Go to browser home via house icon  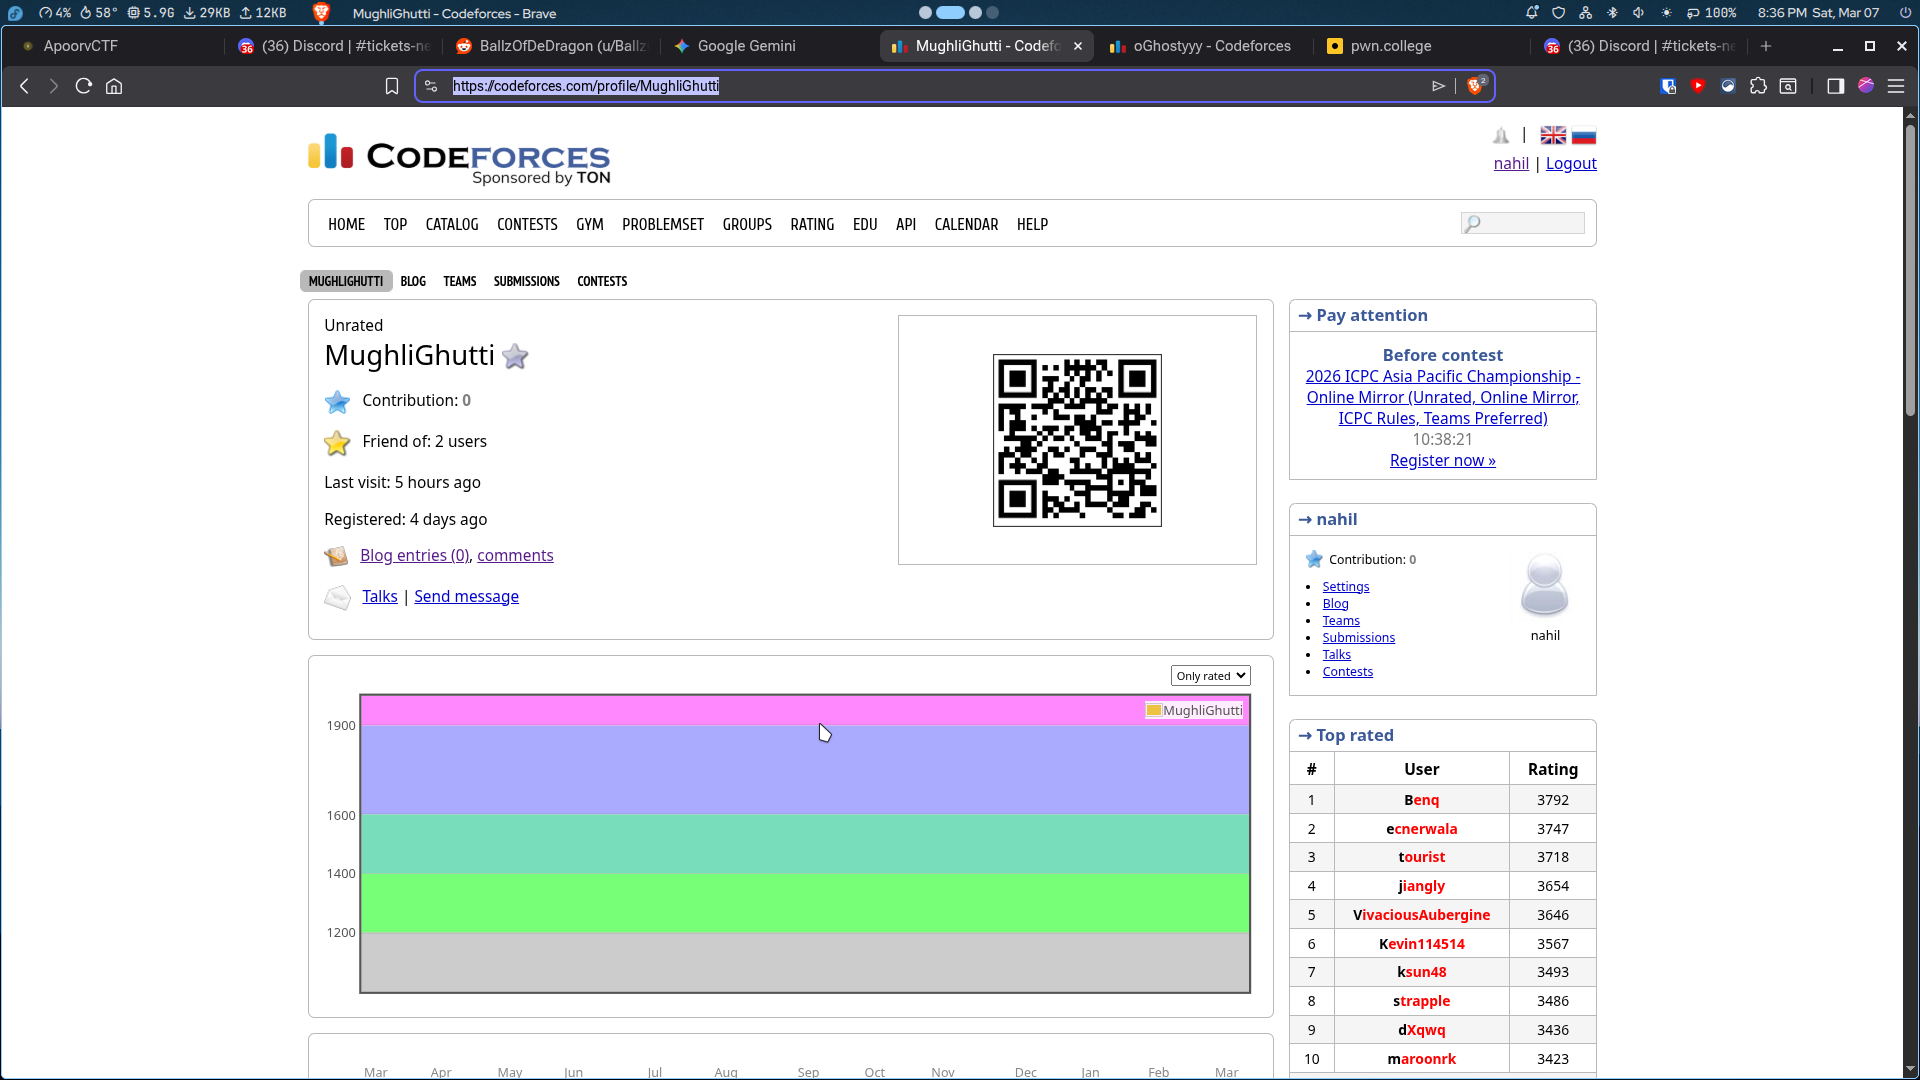(x=114, y=86)
